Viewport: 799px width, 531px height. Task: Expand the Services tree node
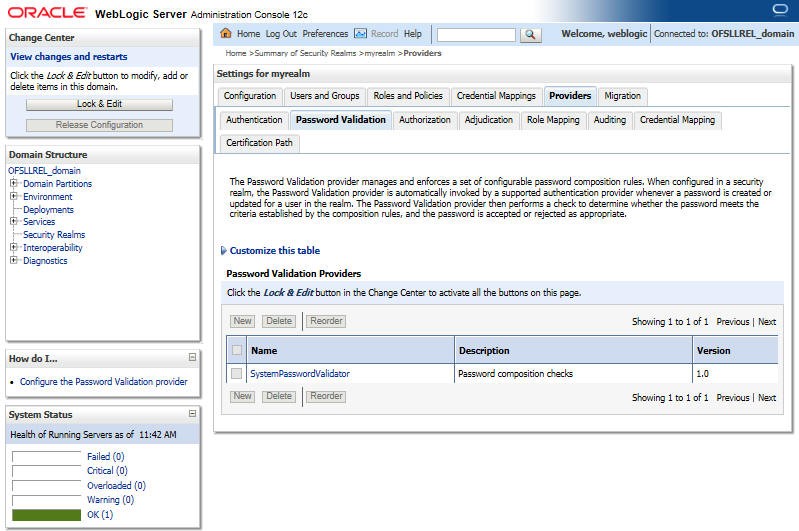(14, 221)
